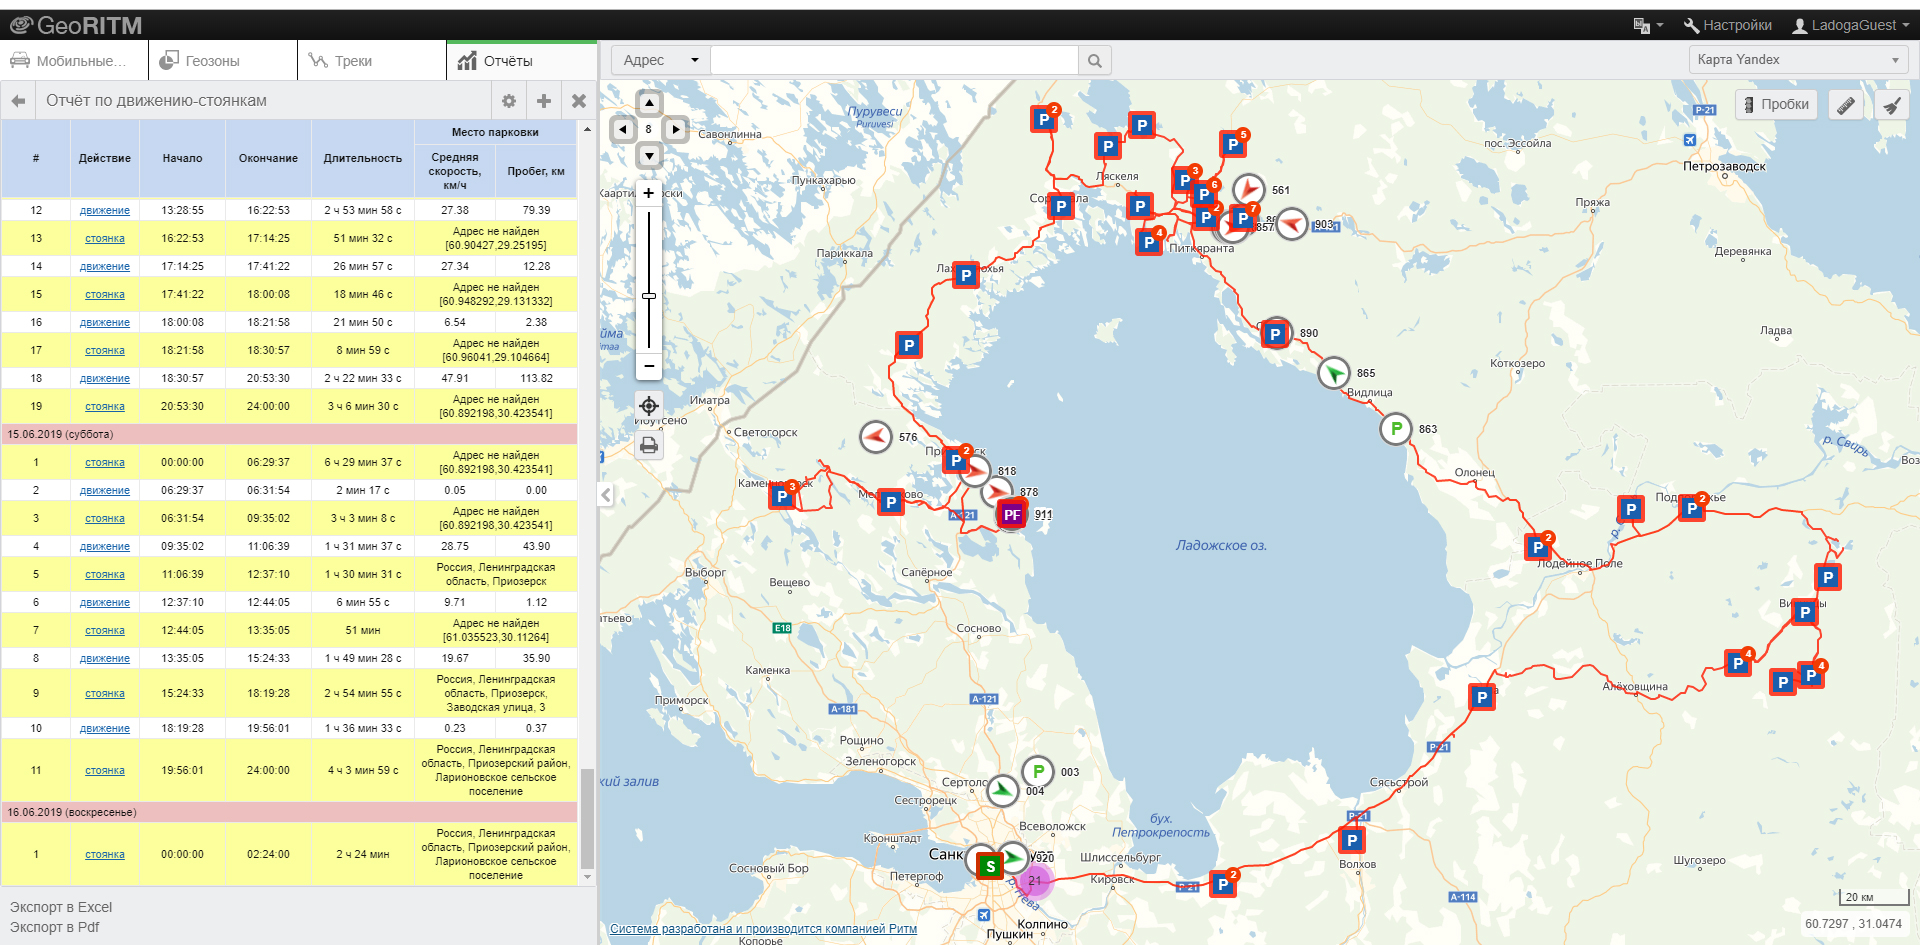Click the print map icon

click(x=649, y=445)
